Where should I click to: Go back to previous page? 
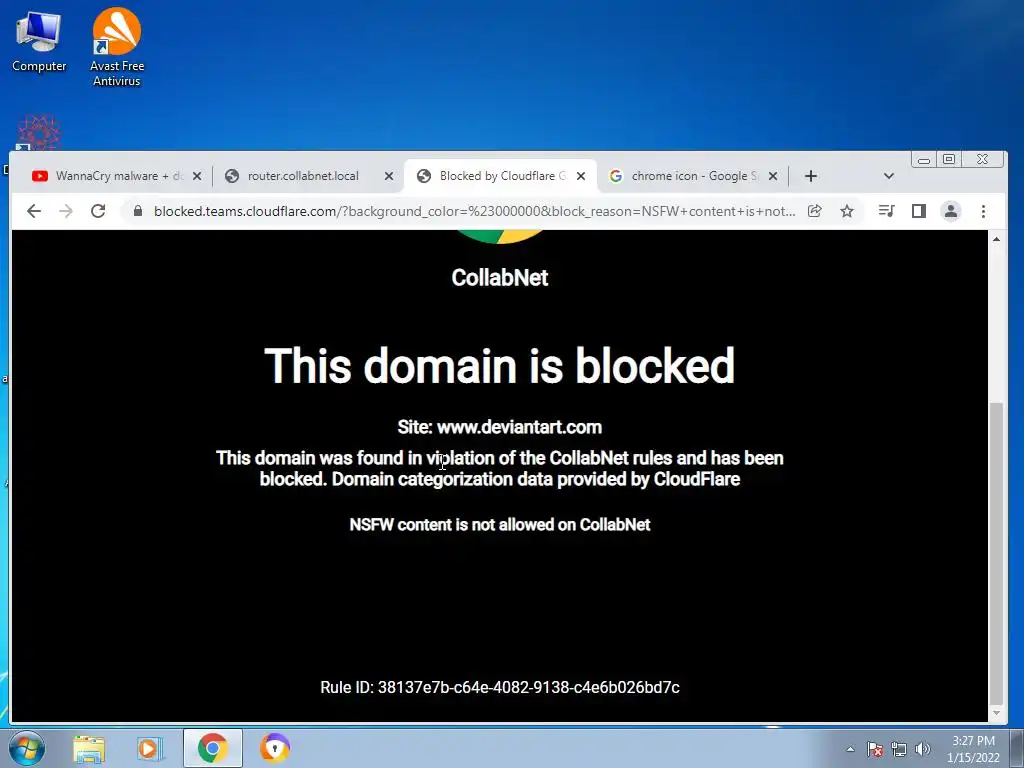[x=34, y=211]
